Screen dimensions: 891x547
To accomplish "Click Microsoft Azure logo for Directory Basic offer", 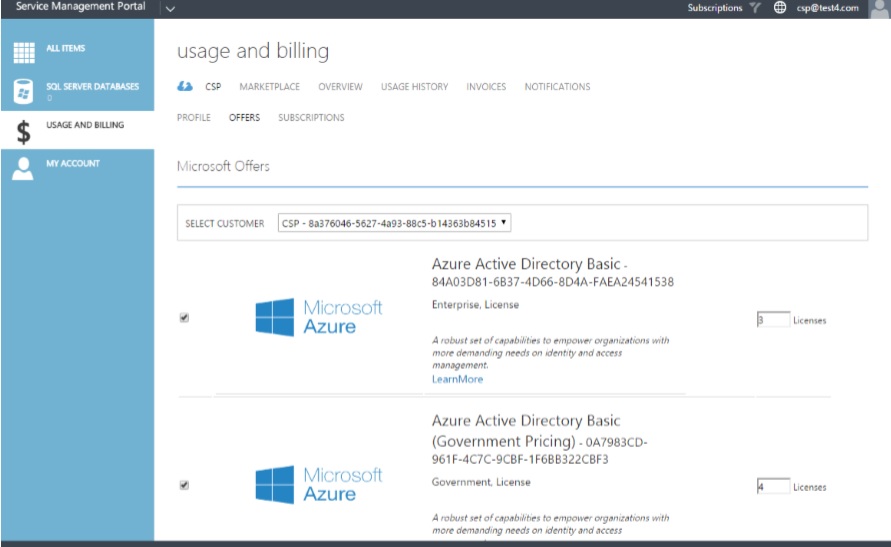I will coord(319,317).
